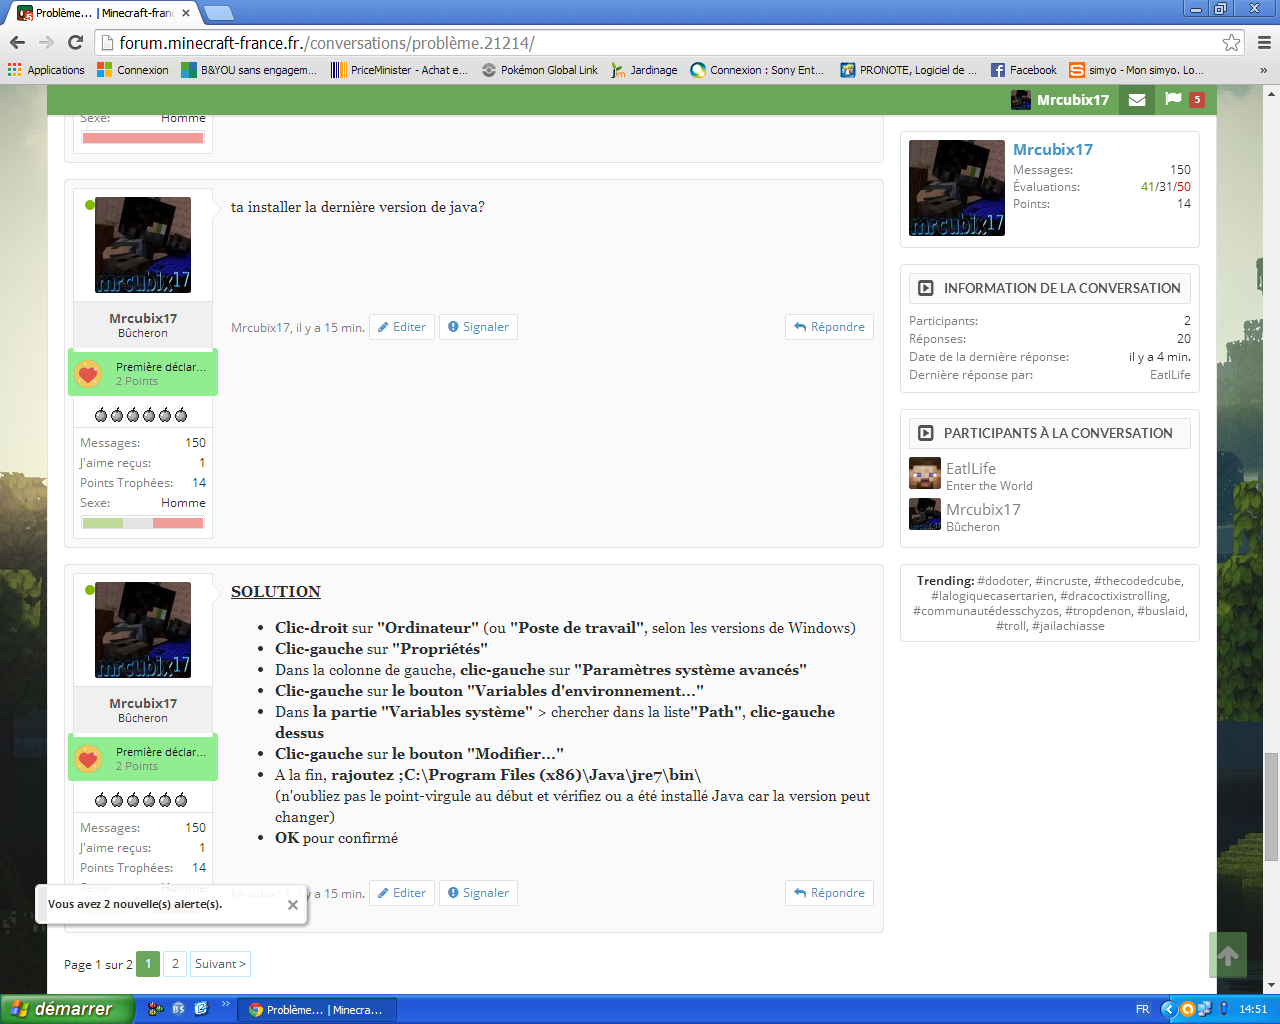Image resolution: width=1280 pixels, height=1024 pixels.
Task: Go to page 2 of the conversation
Action: [175, 964]
